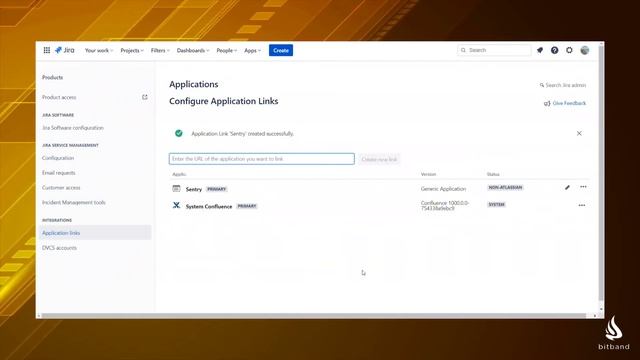
Task: Dismiss the success message with X
Action: (x=579, y=133)
